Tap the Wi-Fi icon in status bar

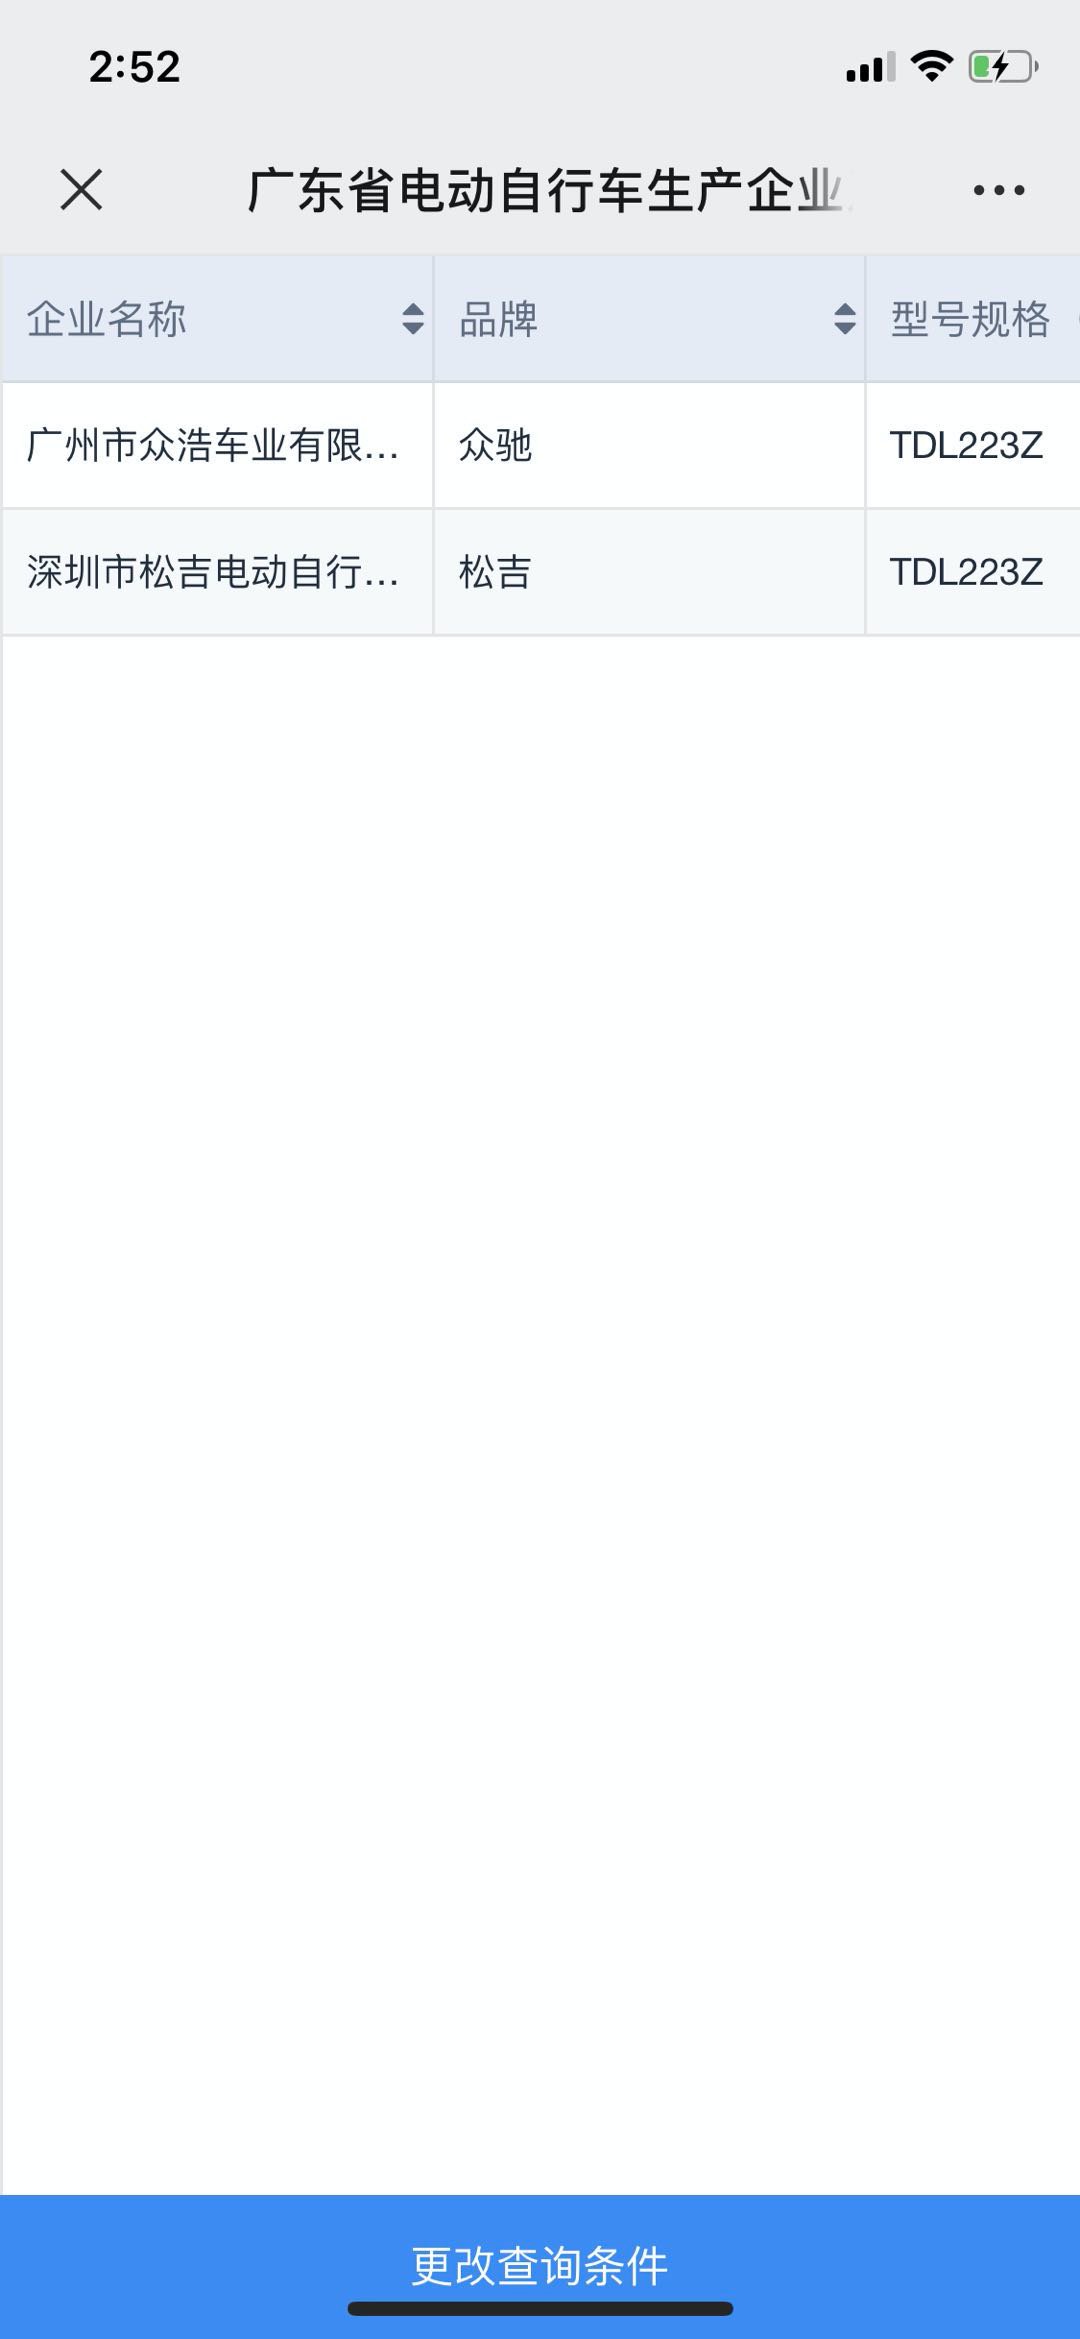pos(931,66)
